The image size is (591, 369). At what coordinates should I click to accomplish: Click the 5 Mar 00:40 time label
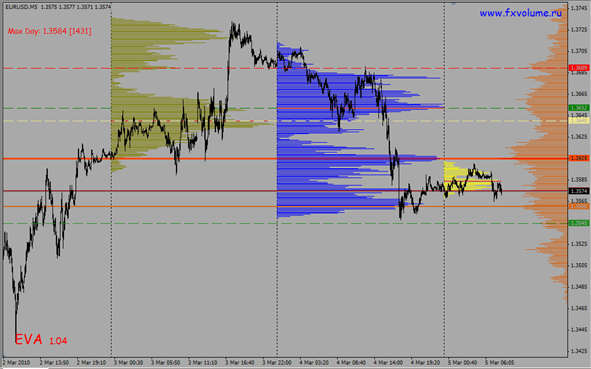click(462, 363)
